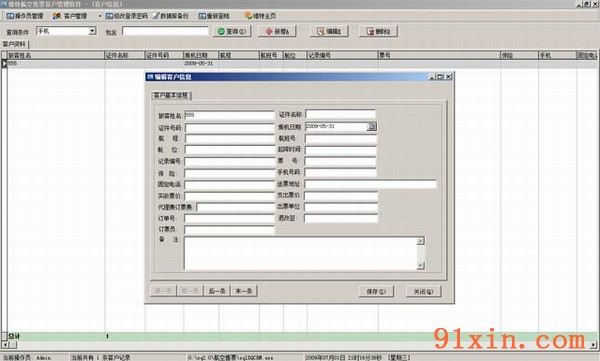Click the 备注 remarks scrollbar down arrow
The height and width of the screenshot is (361, 600).
421,265
